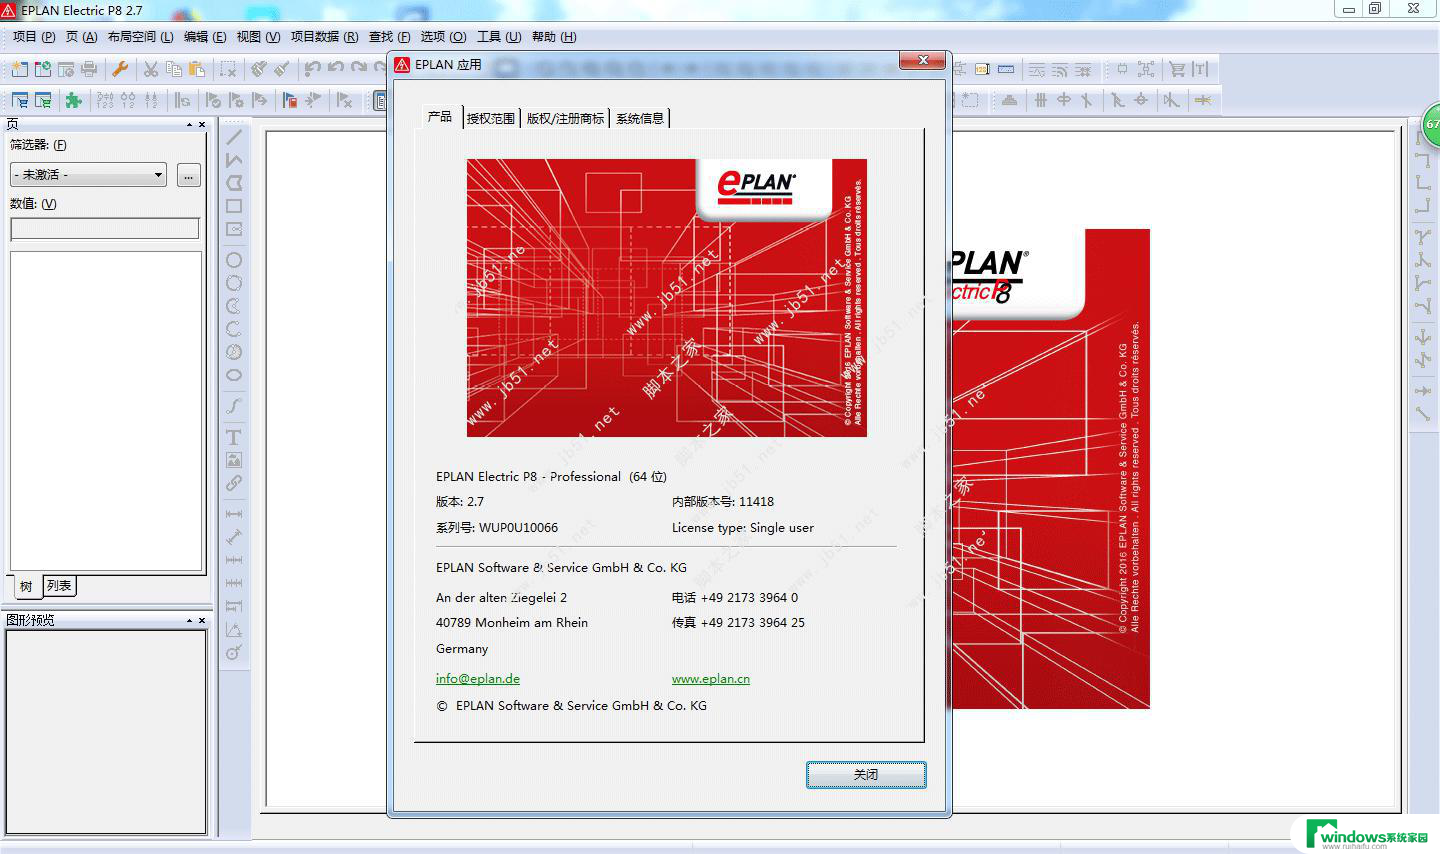Click the License type: Single user text
This screenshot has width=1440, height=854.
tap(743, 527)
